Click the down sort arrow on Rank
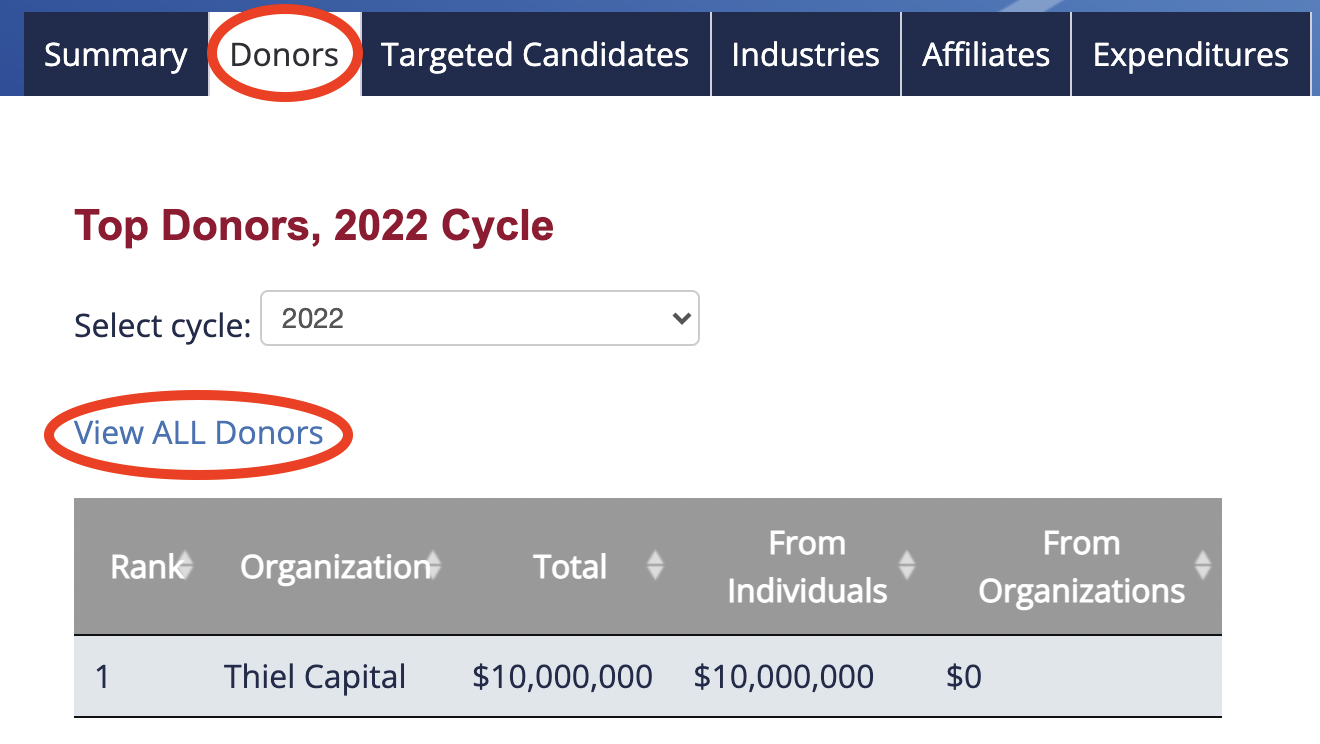The width and height of the screenshot is (1320, 744). point(185,572)
